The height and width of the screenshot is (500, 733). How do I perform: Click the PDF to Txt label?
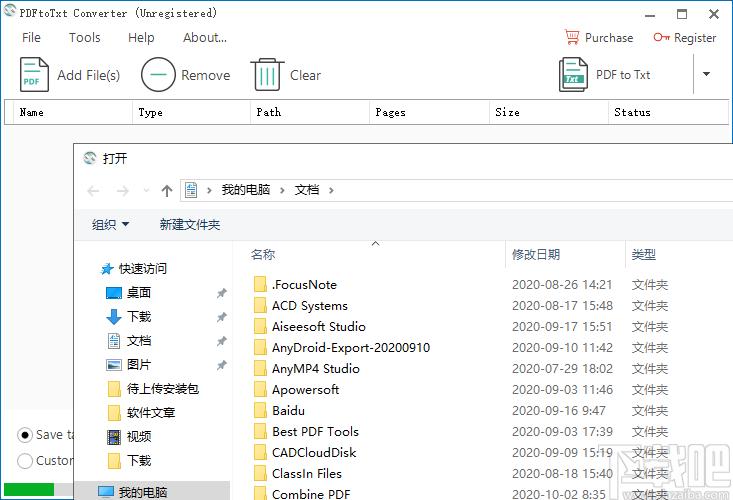623,75
